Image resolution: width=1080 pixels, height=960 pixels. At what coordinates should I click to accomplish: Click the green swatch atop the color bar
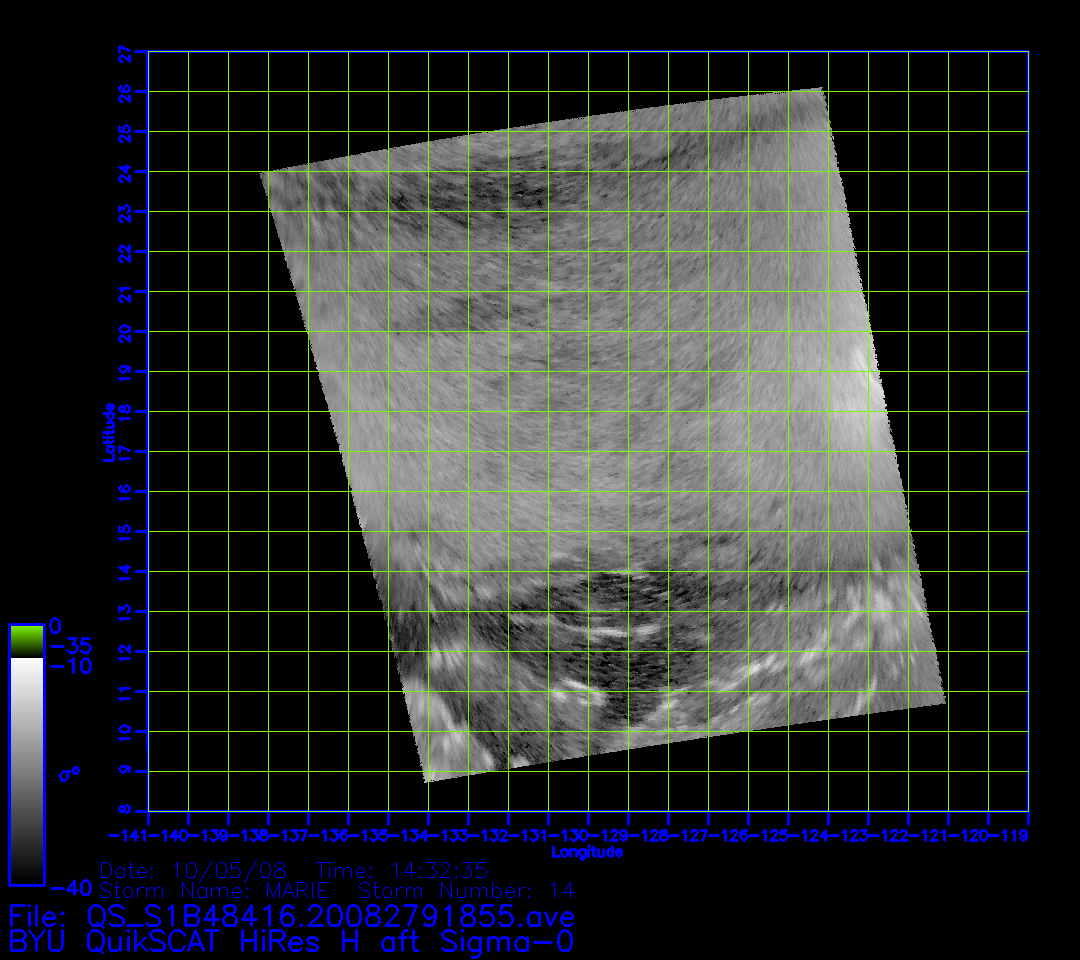(26, 640)
